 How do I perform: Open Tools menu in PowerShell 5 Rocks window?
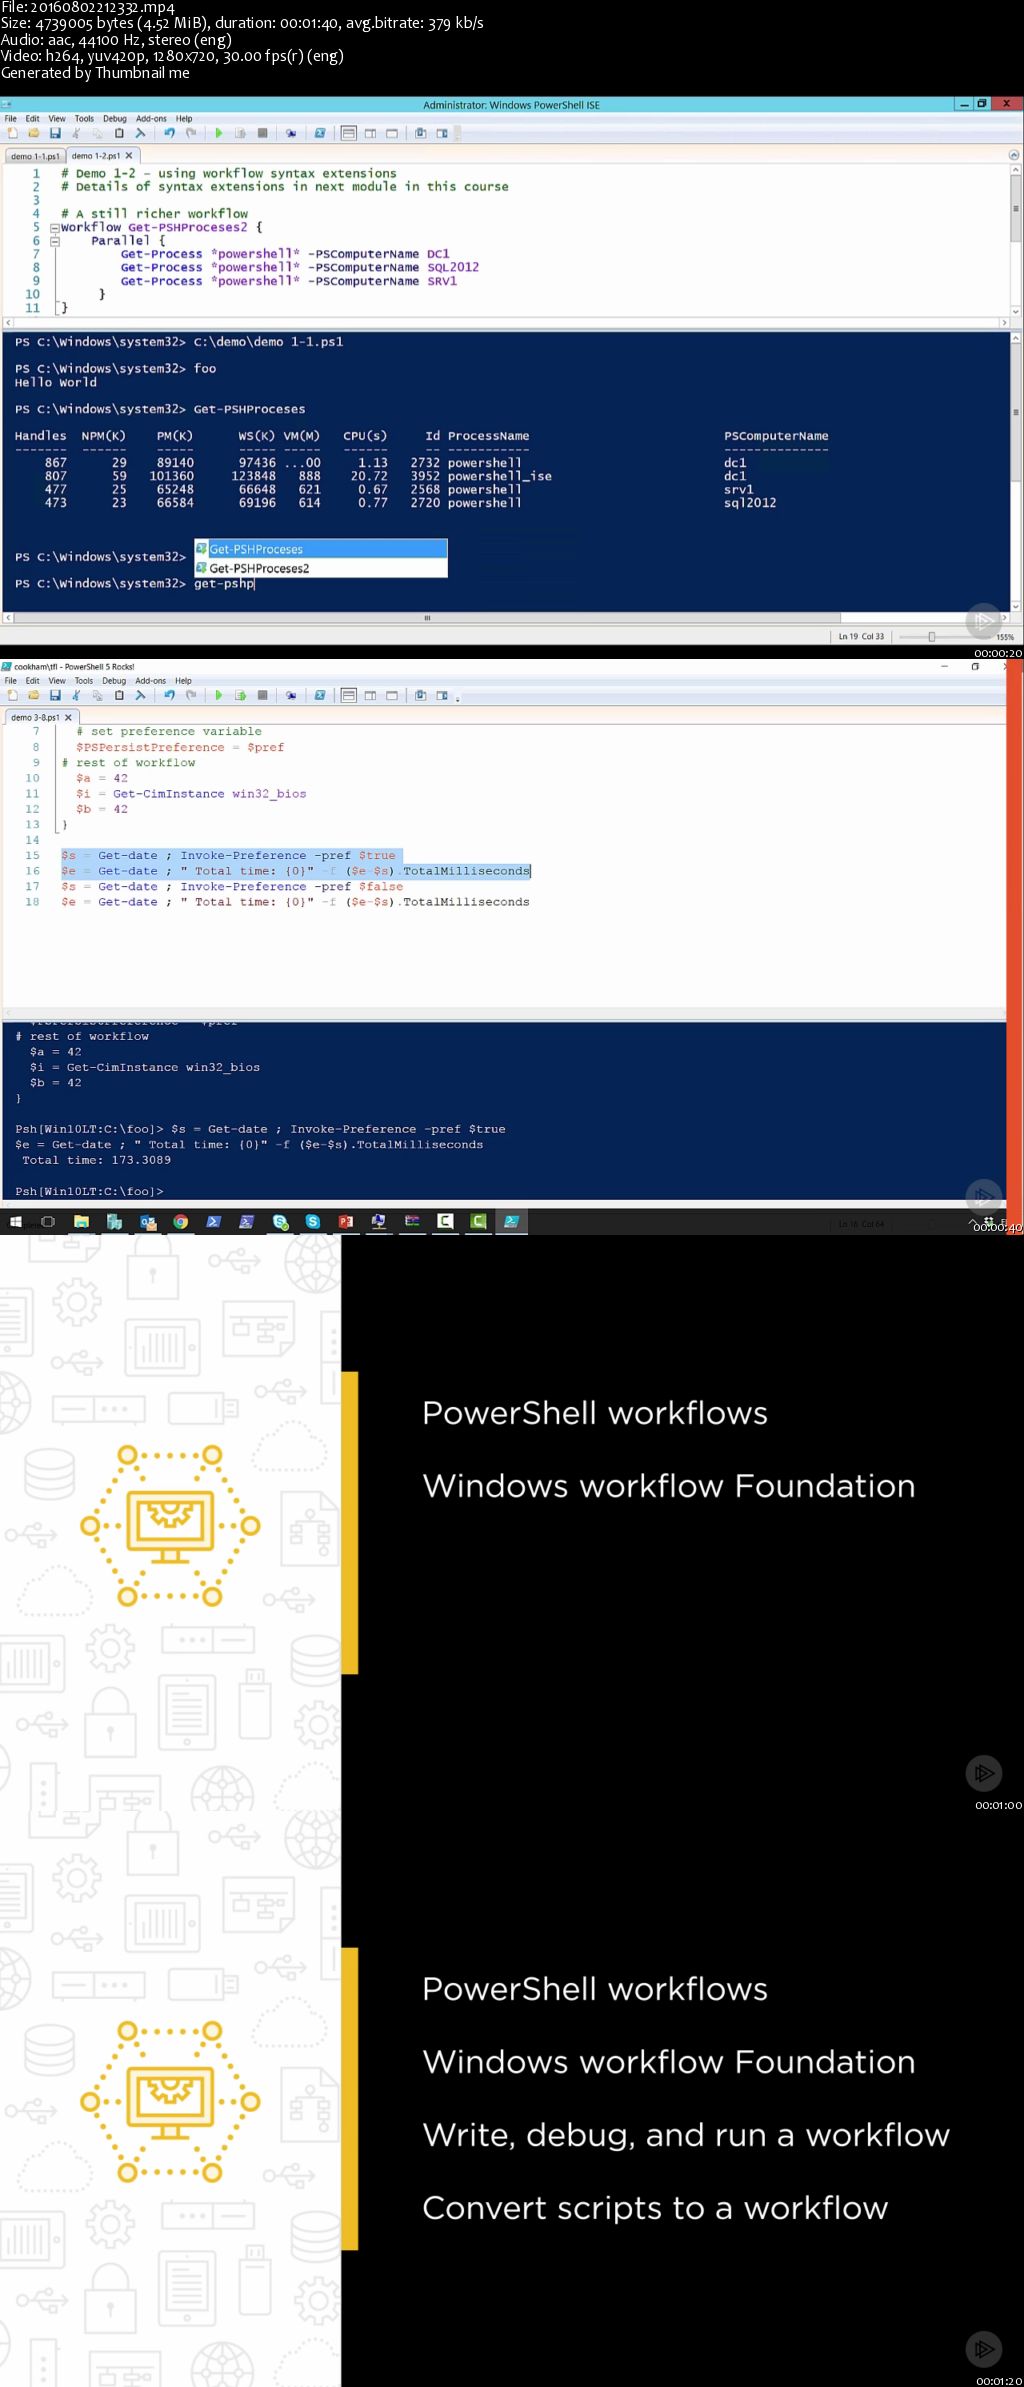pyautogui.click(x=84, y=681)
